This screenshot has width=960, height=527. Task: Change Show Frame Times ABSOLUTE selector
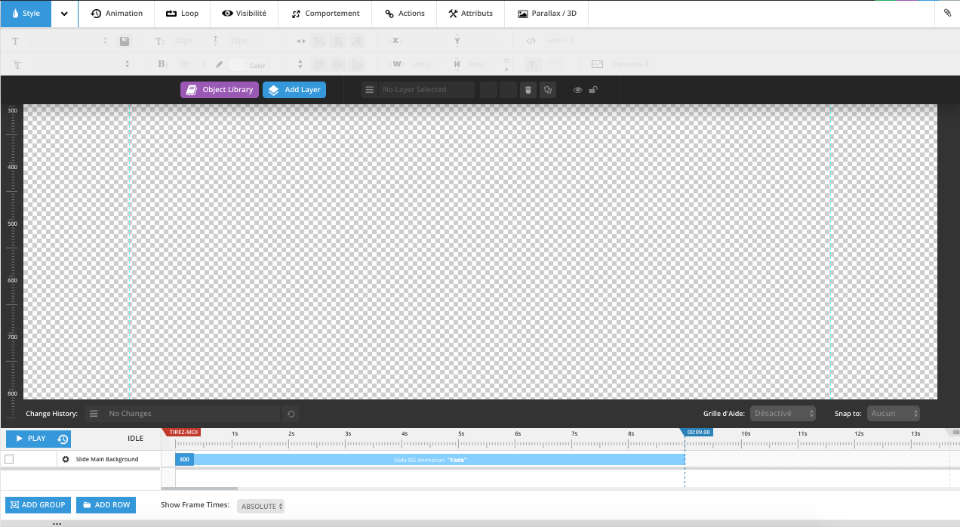(x=261, y=506)
